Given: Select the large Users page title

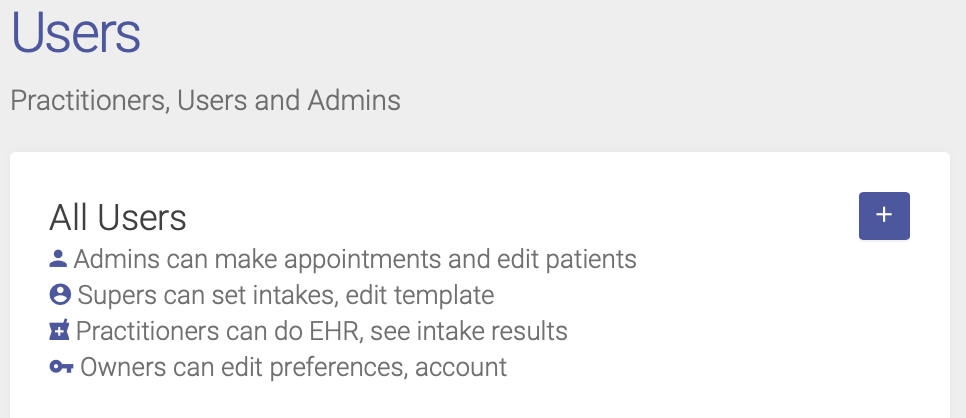Looking at the screenshot, I should point(76,32).
